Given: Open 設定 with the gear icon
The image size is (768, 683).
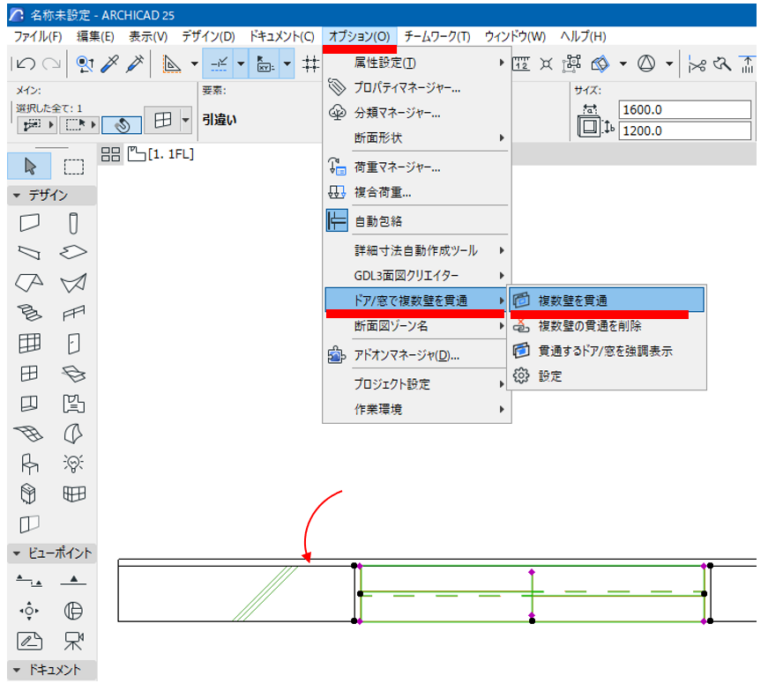Looking at the screenshot, I should 606,376.
